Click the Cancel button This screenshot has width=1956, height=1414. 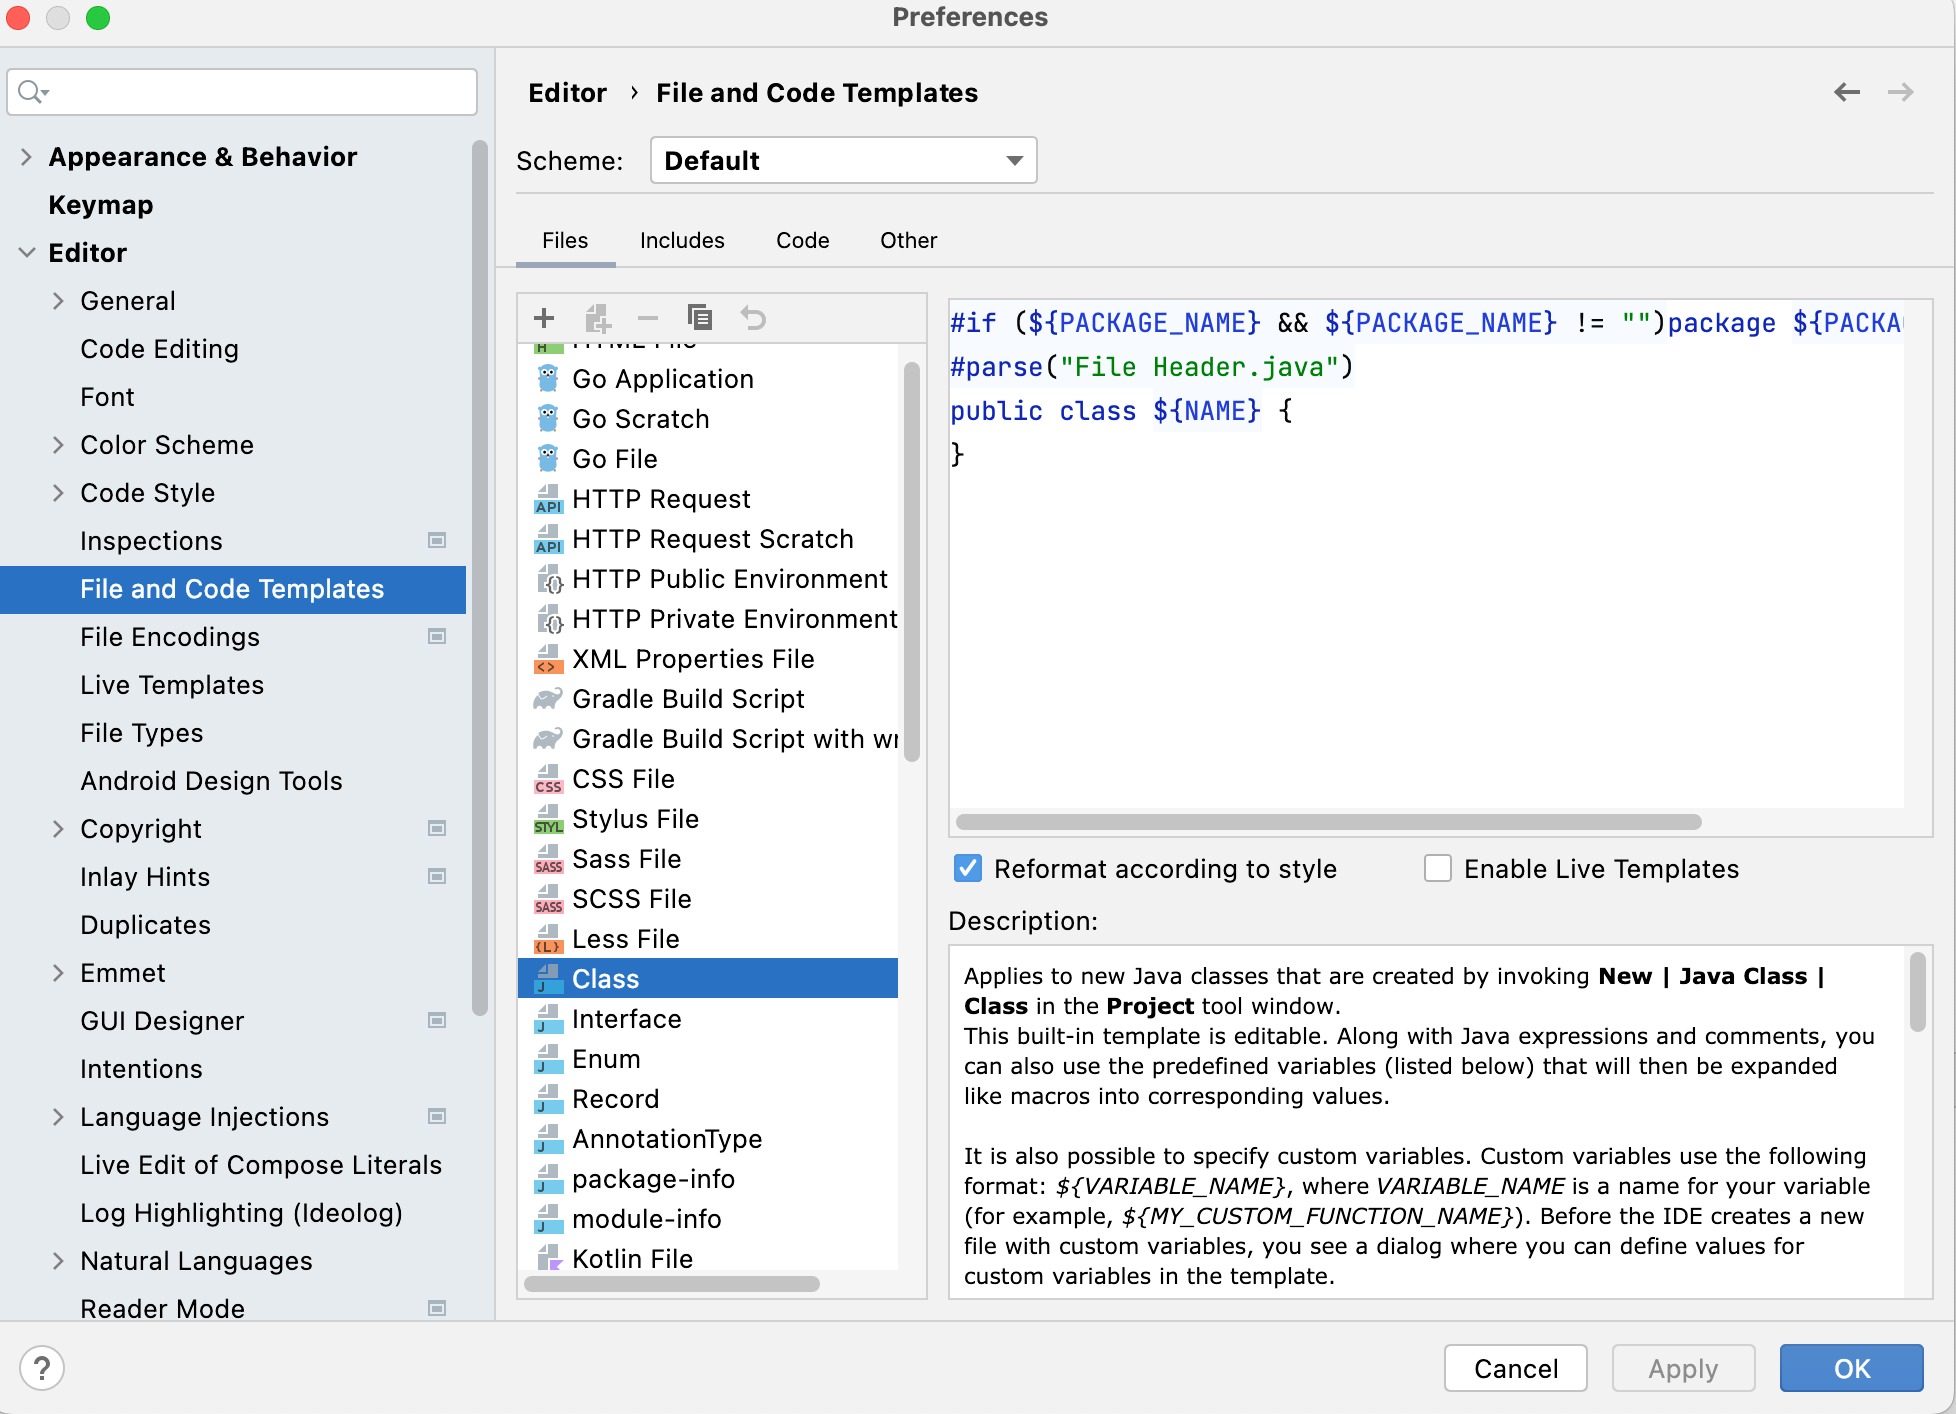(x=1515, y=1368)
